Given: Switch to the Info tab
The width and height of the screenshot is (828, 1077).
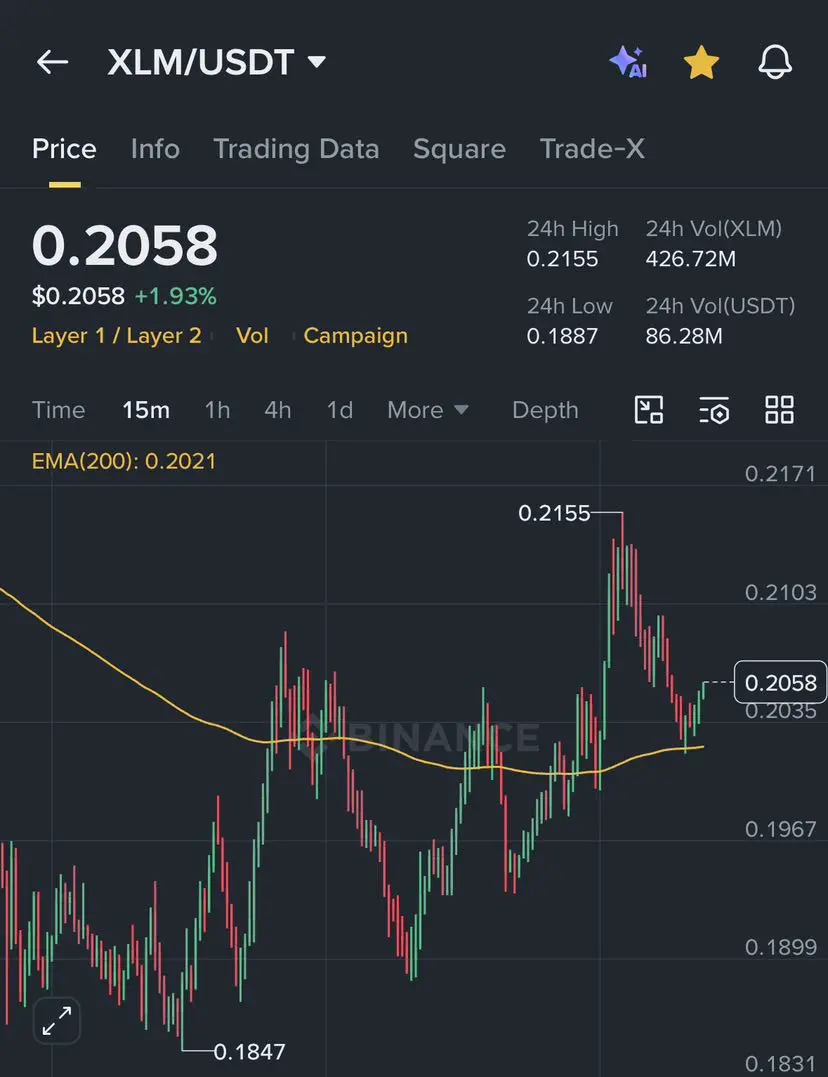Looking at the screenshot, I should point(155,149).
